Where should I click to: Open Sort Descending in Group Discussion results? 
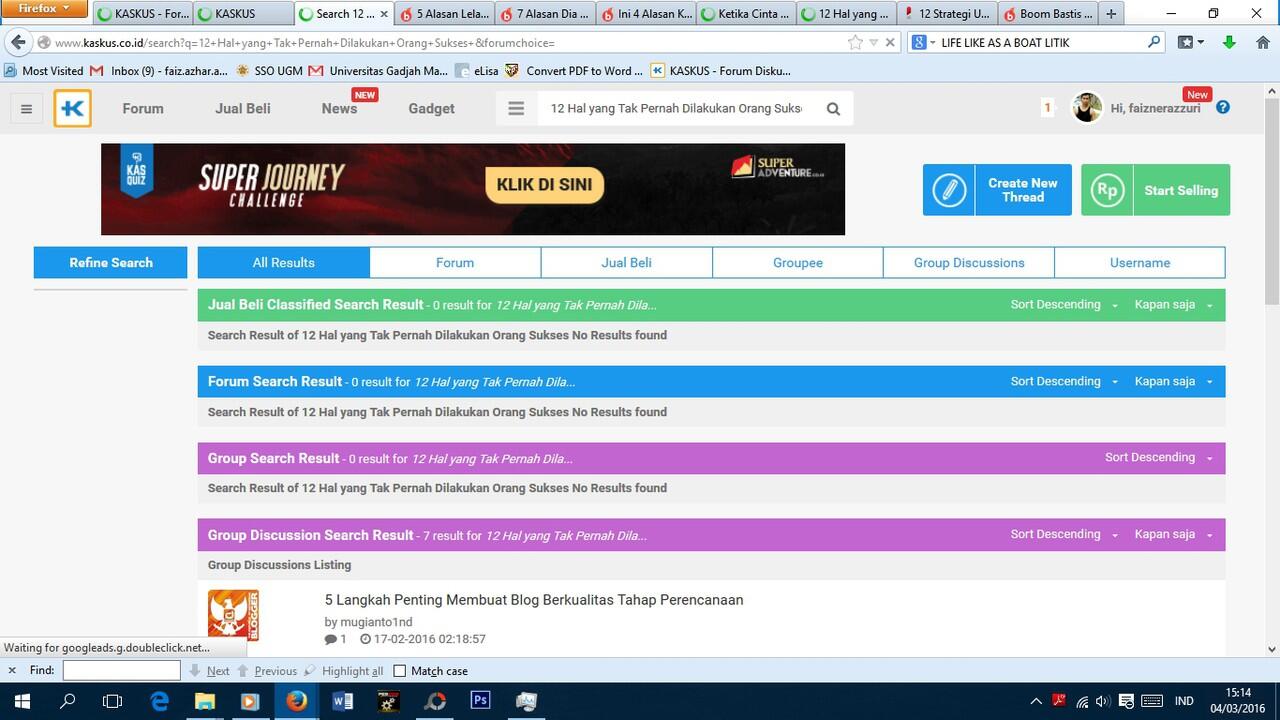[x=1064, y=534]
